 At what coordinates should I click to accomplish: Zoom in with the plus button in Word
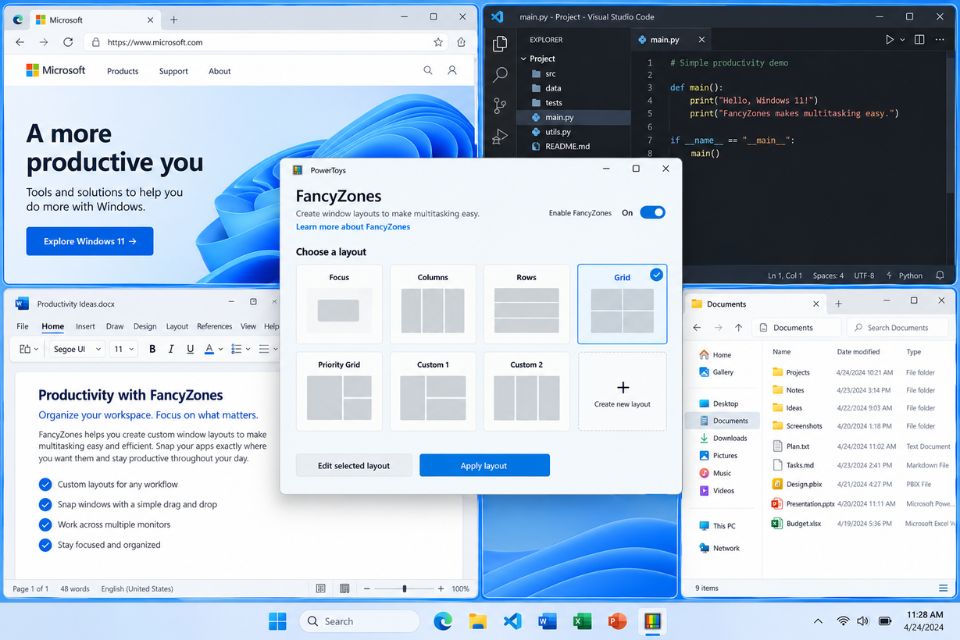point(440,589)
